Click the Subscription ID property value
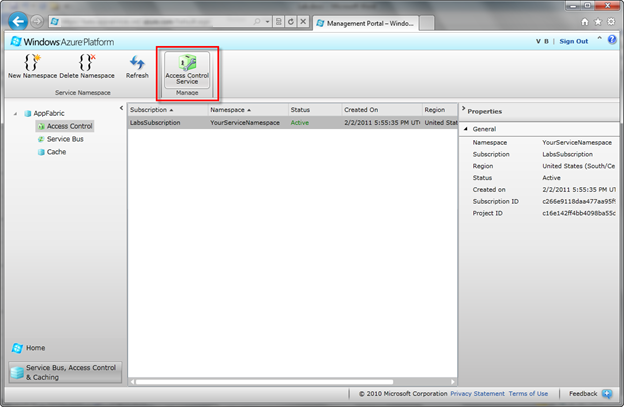 pyautogui.click(x=579, y=201)
